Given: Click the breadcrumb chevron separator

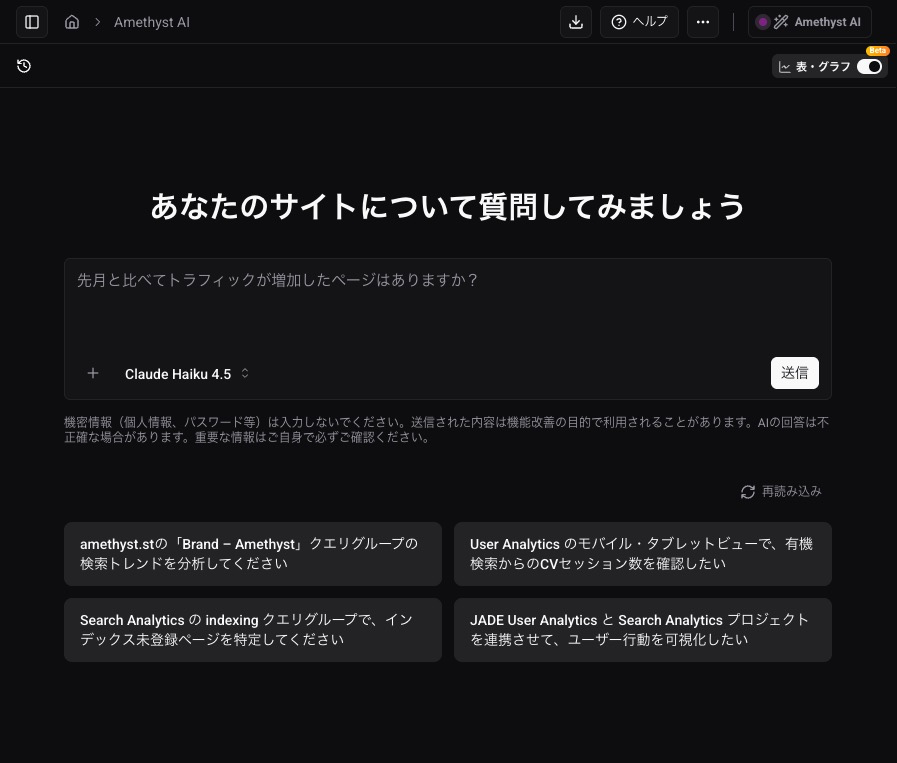Looking at the screenshot, I should tap(98, 22).
